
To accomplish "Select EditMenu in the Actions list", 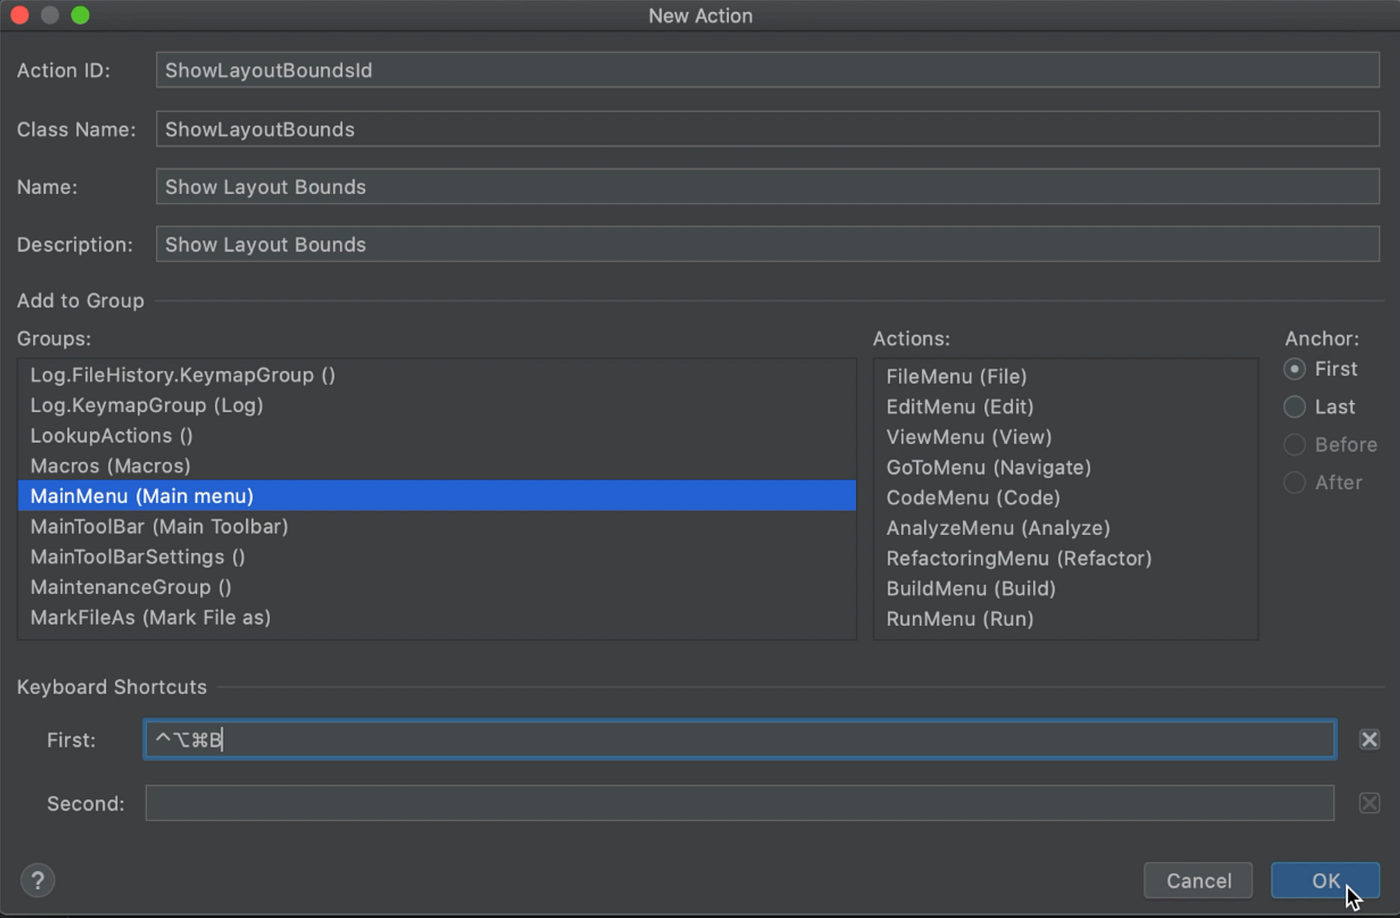I will tap(959, 406).
